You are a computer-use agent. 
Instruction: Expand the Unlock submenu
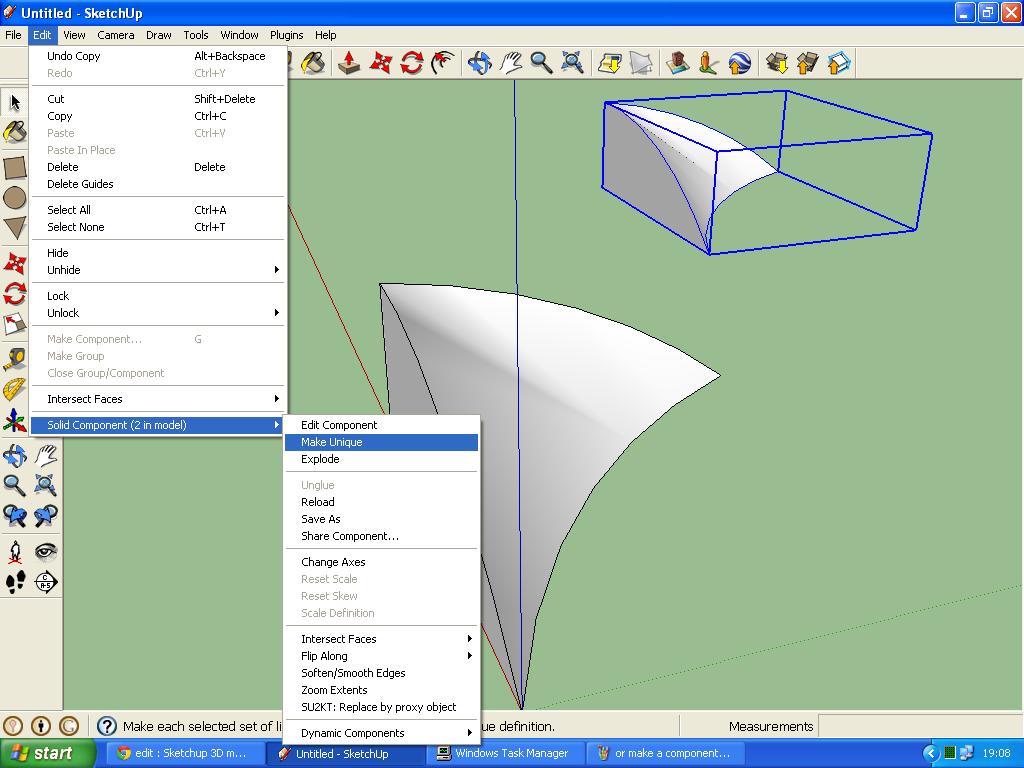pos(157,313)
